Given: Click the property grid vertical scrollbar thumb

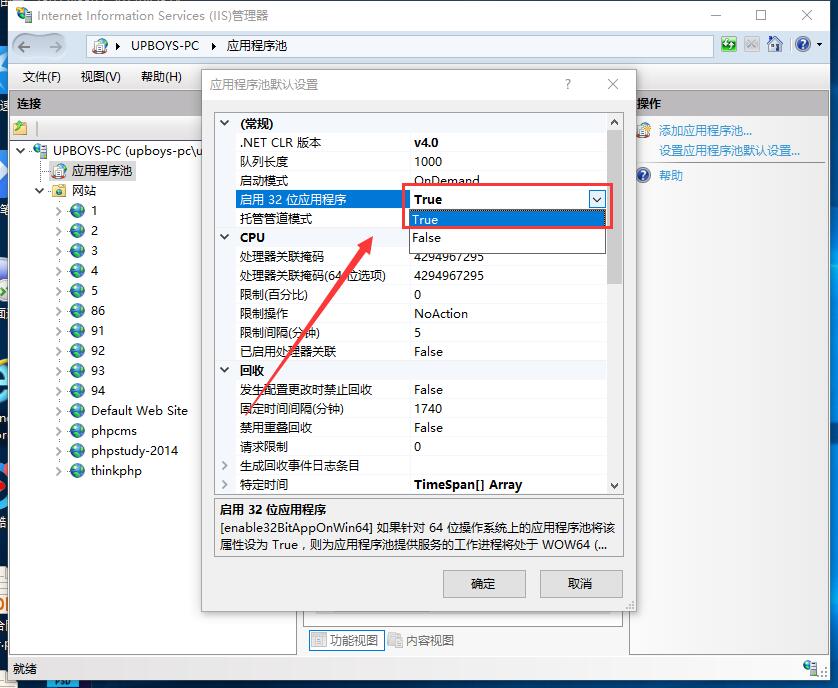Looking at the screenshot, I should point(615,207).
